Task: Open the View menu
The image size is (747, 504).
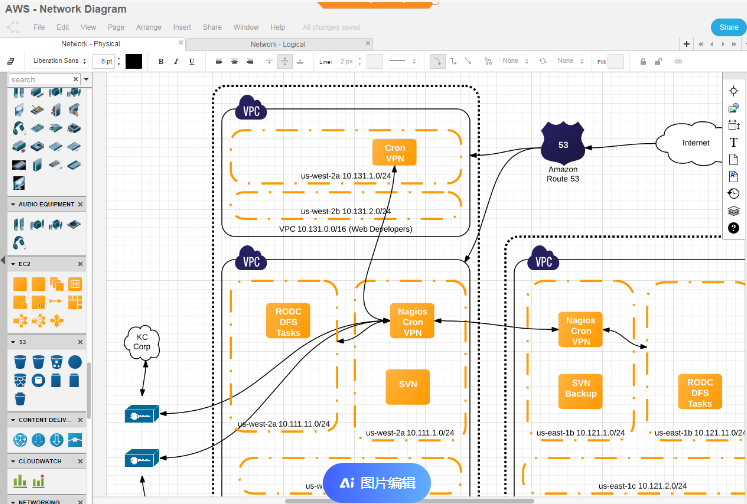Action: [x=88, y=27]
